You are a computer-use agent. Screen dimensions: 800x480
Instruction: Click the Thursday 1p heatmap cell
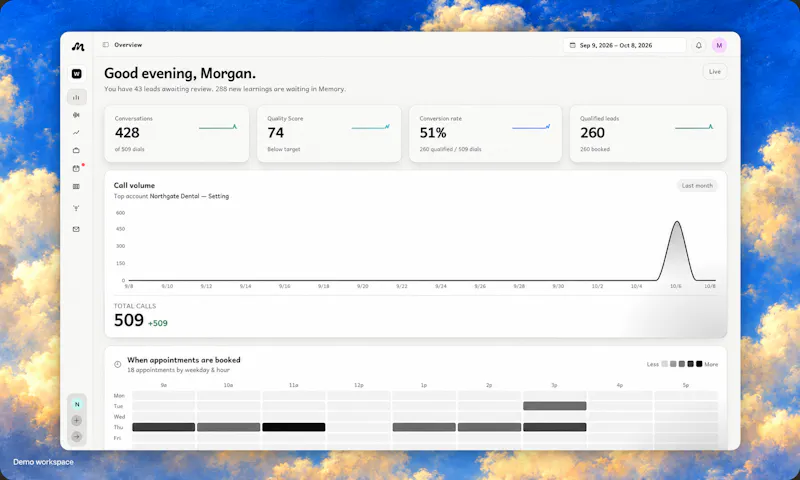[x=424, y=427]
